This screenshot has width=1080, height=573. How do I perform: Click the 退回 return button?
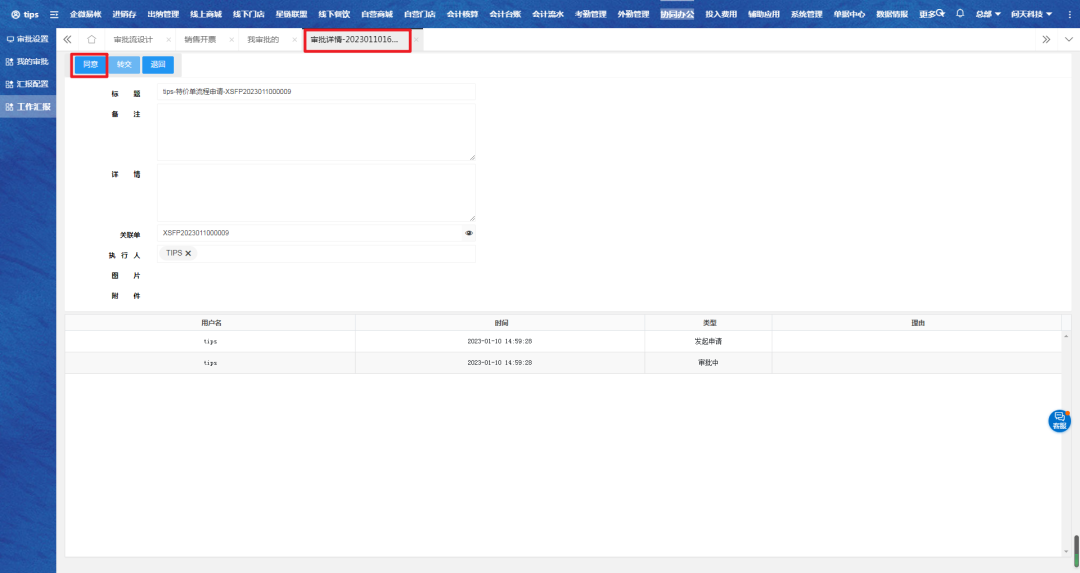[158, 64]
